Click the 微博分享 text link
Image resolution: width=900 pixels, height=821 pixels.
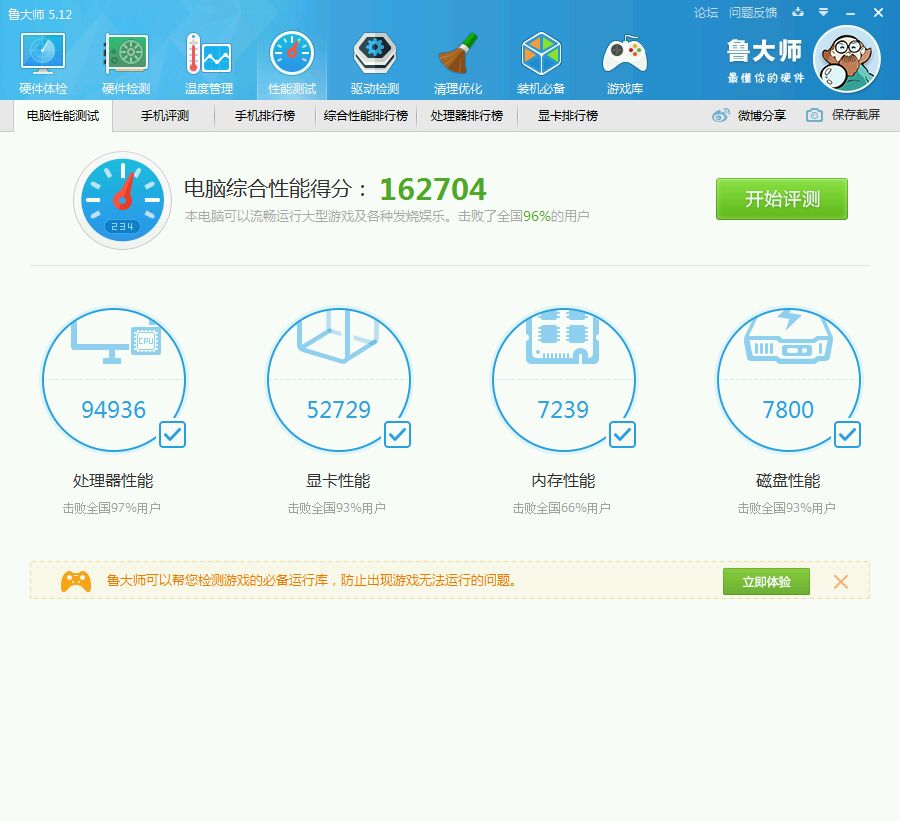762,115
